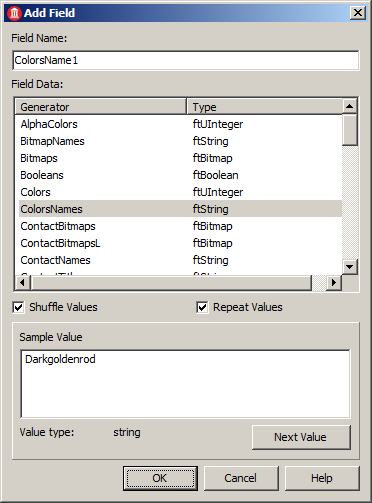Screen dimensions: 372x503
Task: Click the horizontal scrollbar thumb
Action: point(171,283)
